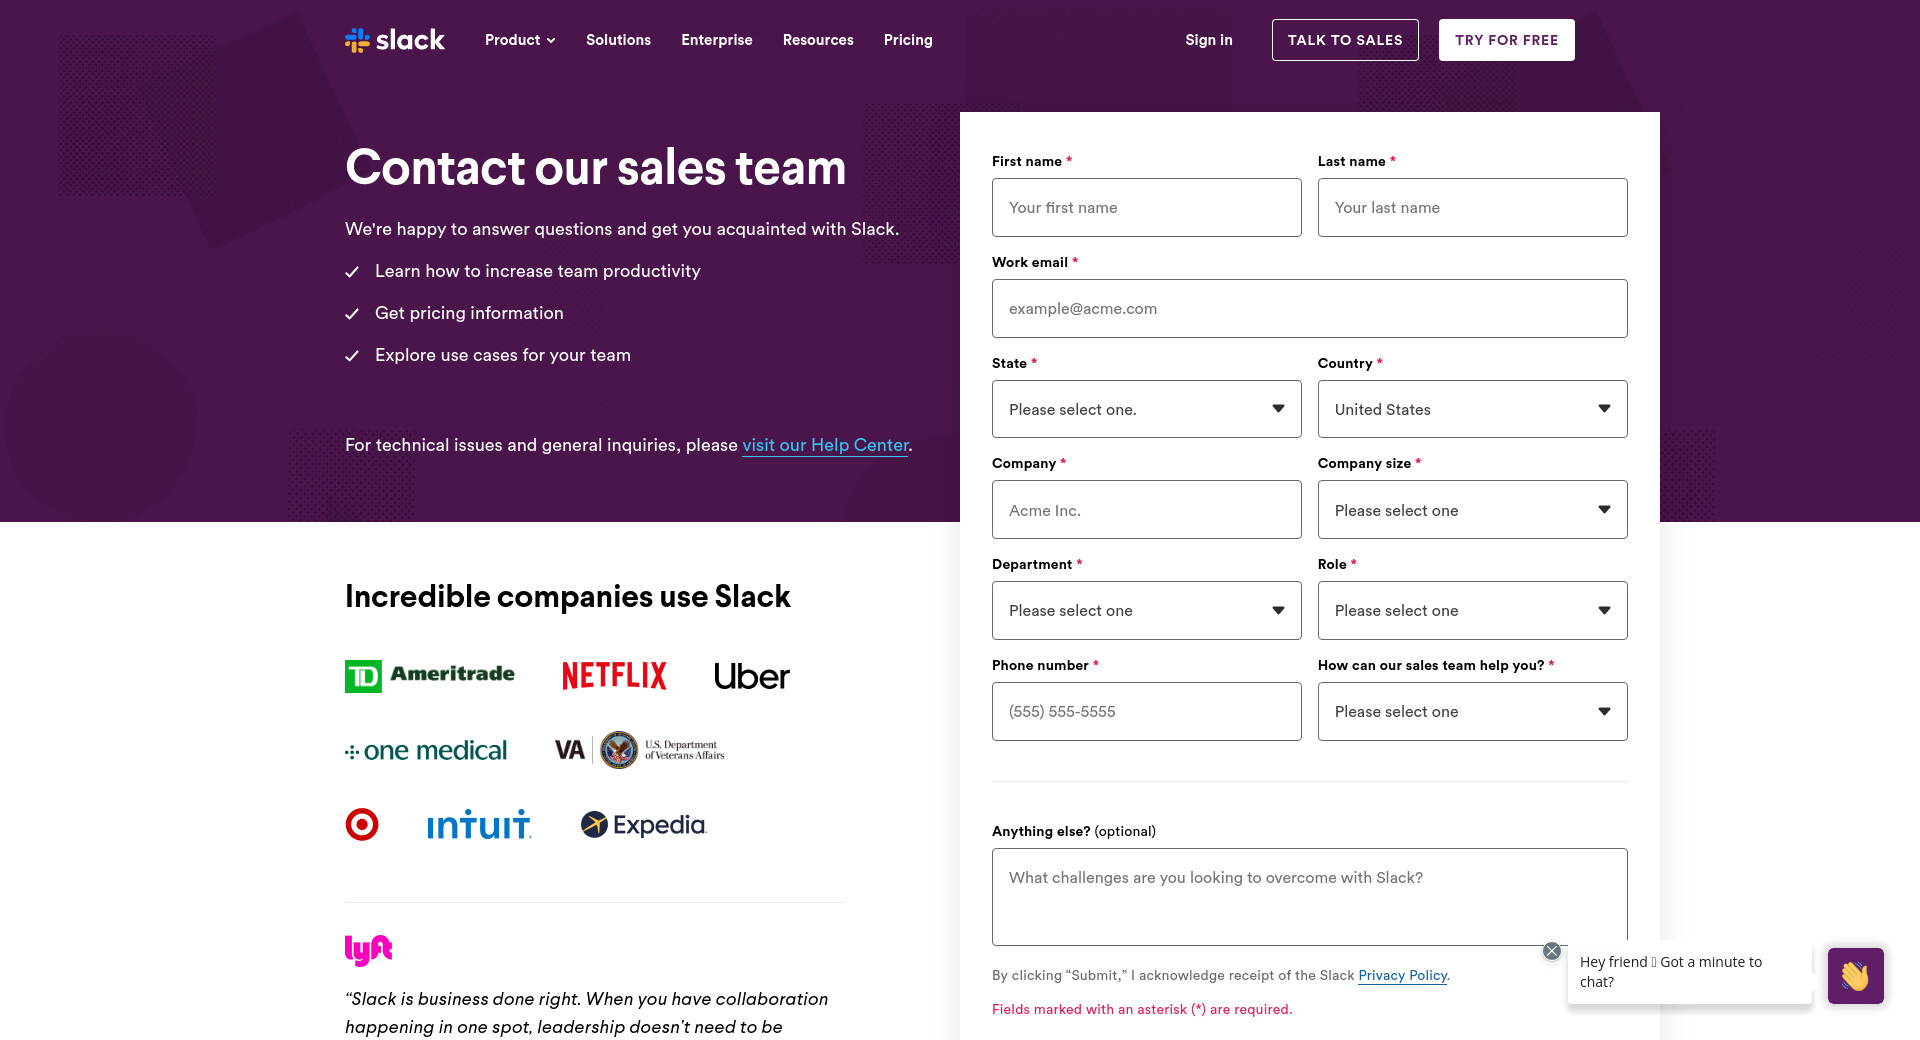The height and width of the screenshot is (1040, 1920).
Task: Click the Expedia logo
Action: pos(644,825)
